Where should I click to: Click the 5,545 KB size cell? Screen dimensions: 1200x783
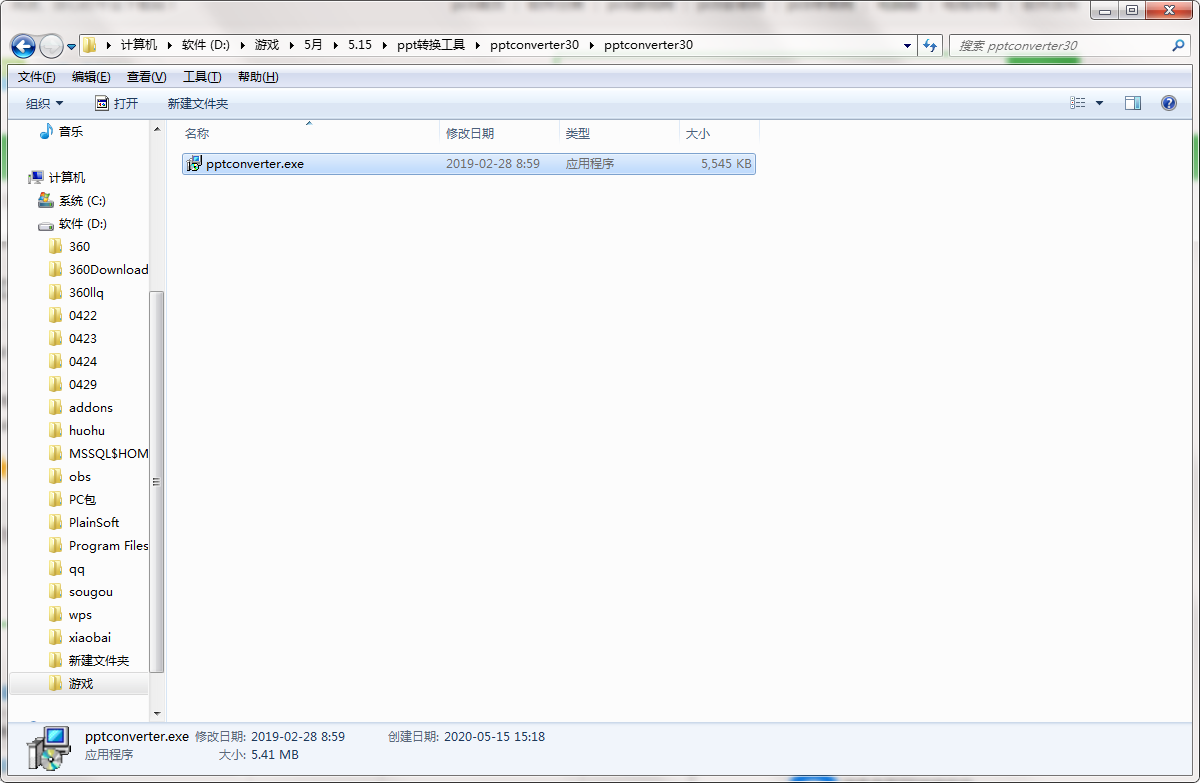click(x=726, y=164)
